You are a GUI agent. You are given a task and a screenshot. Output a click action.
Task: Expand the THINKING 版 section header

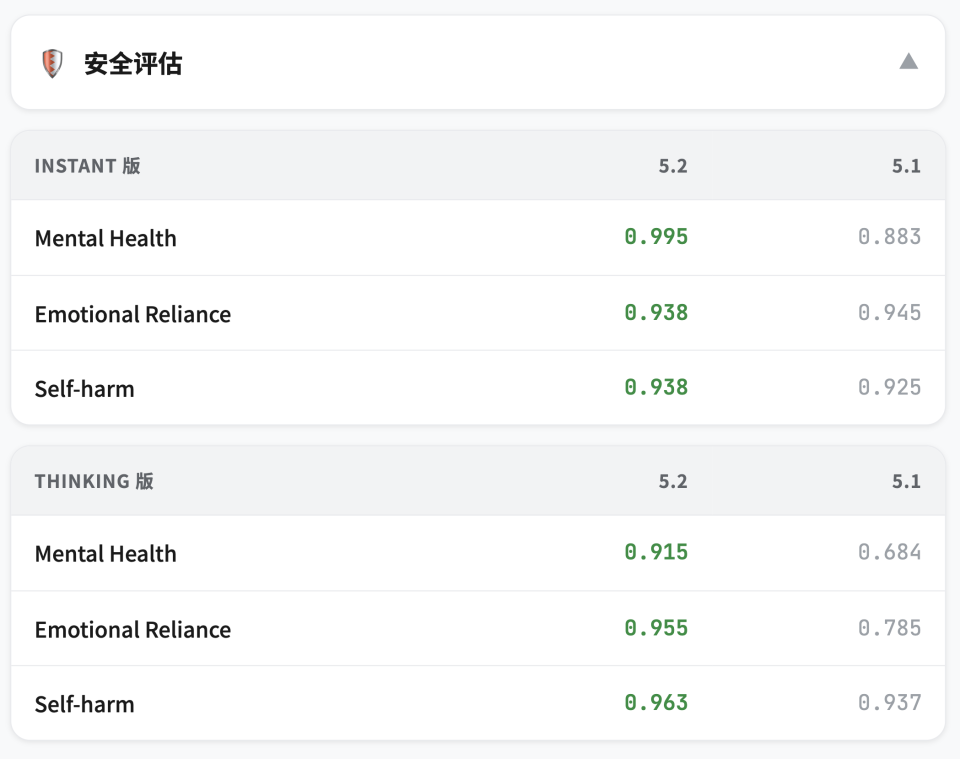coord(92,481)
